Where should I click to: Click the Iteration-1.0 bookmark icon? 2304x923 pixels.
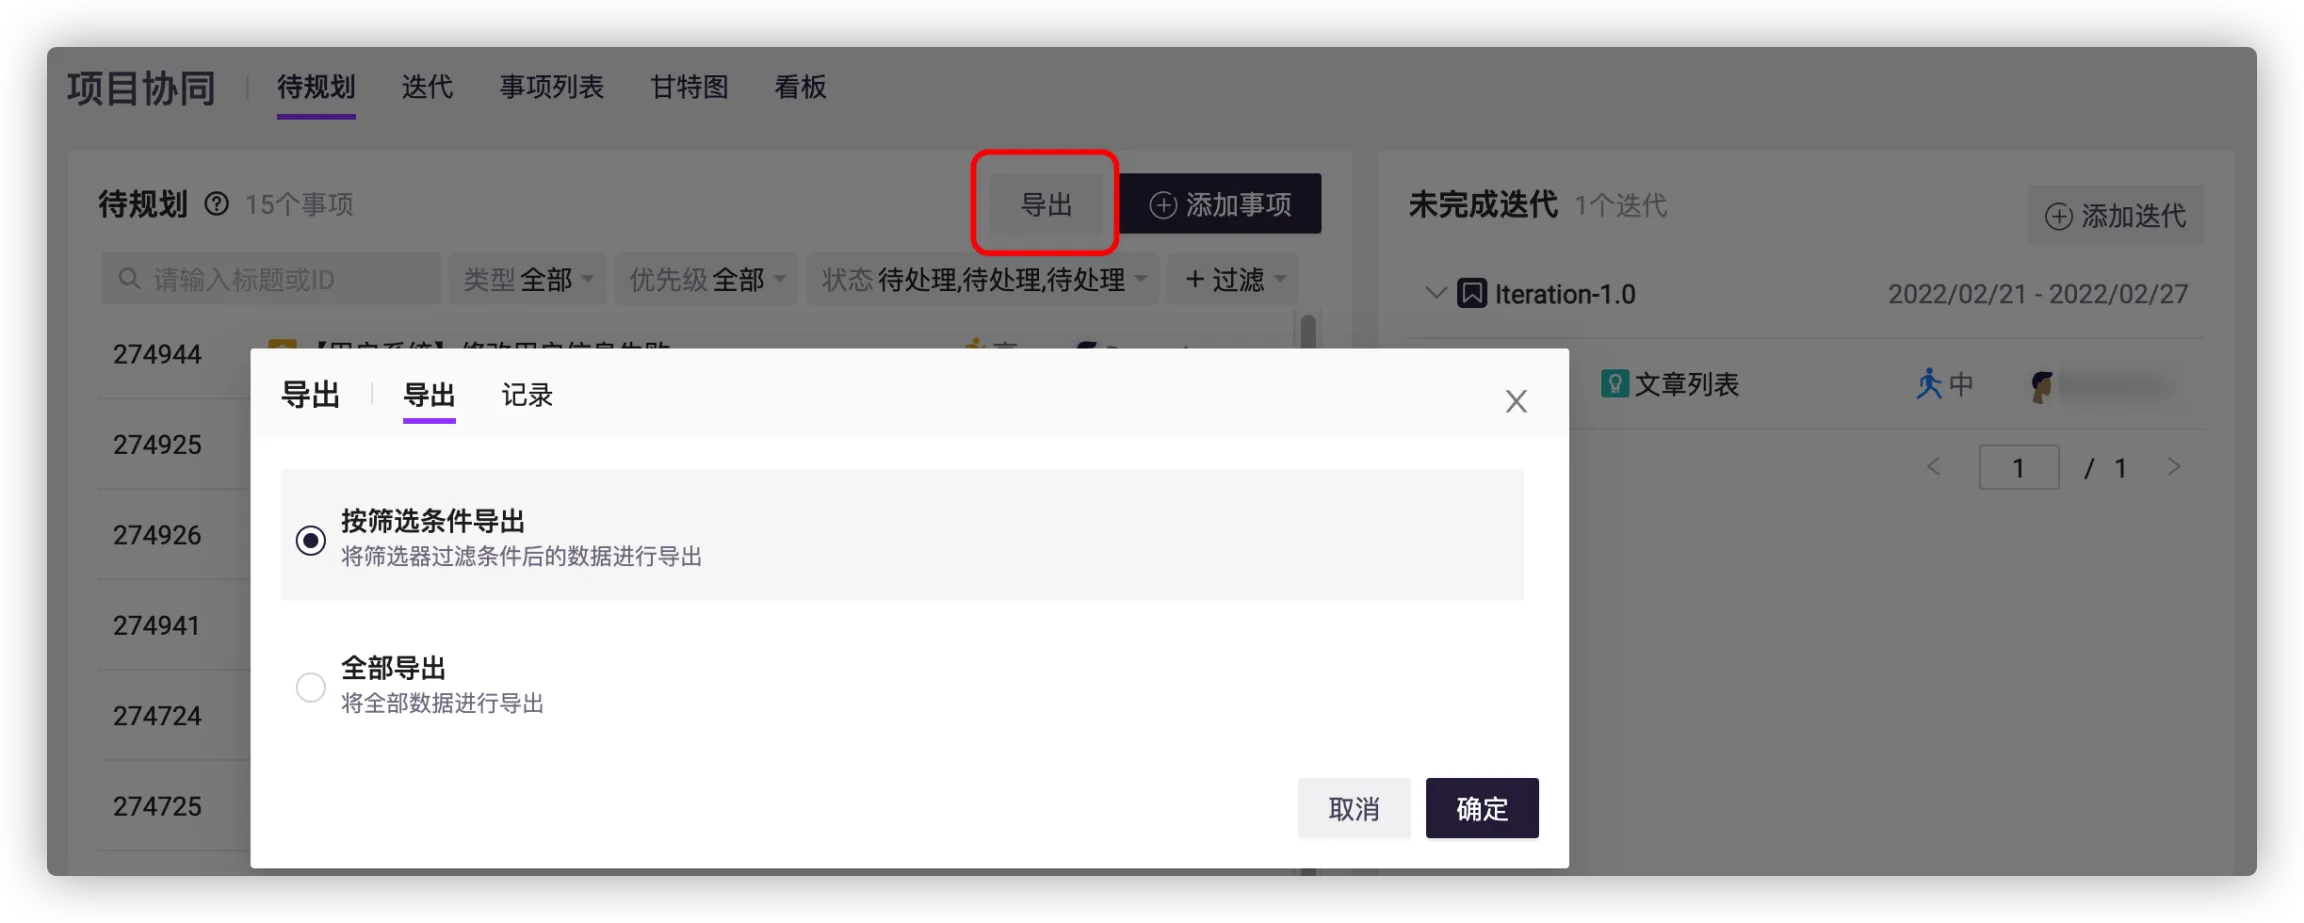[x=1471, y=294]
